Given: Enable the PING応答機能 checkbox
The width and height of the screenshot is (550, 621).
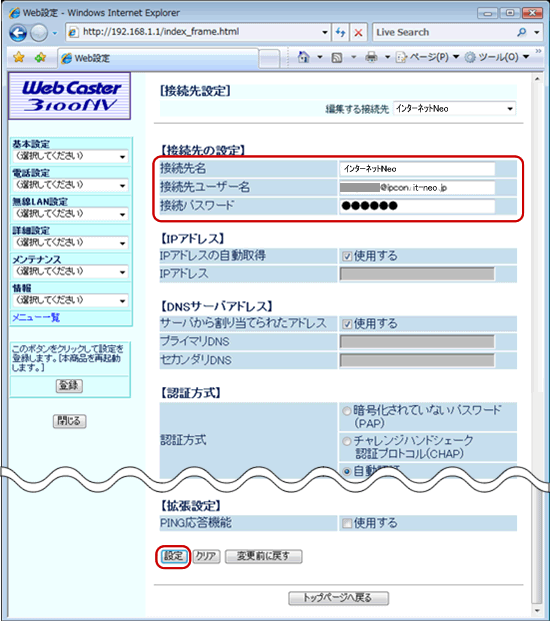Looking at the screenshot, I should [x=347, y=524].
